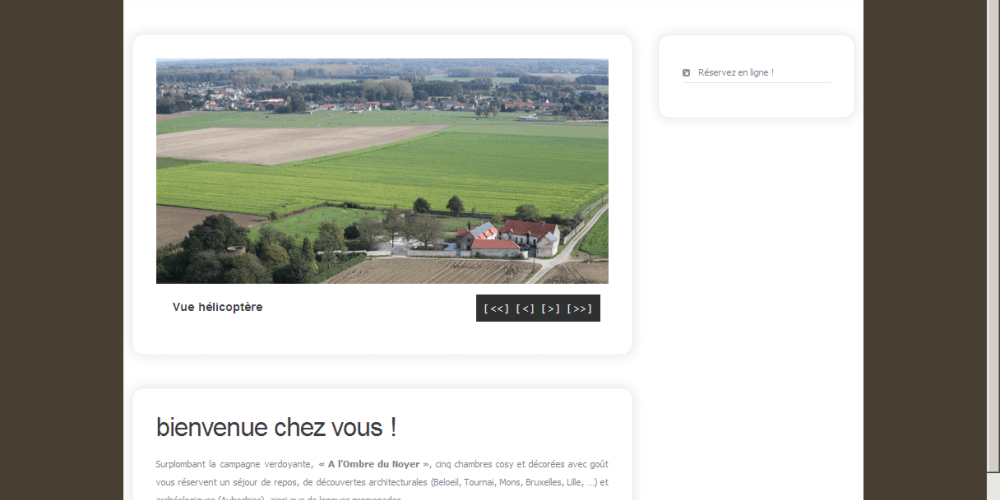Click the word Beloeil in paragraph
Viewport: 1000px width, 500px height.
click(x=446, y=482)
